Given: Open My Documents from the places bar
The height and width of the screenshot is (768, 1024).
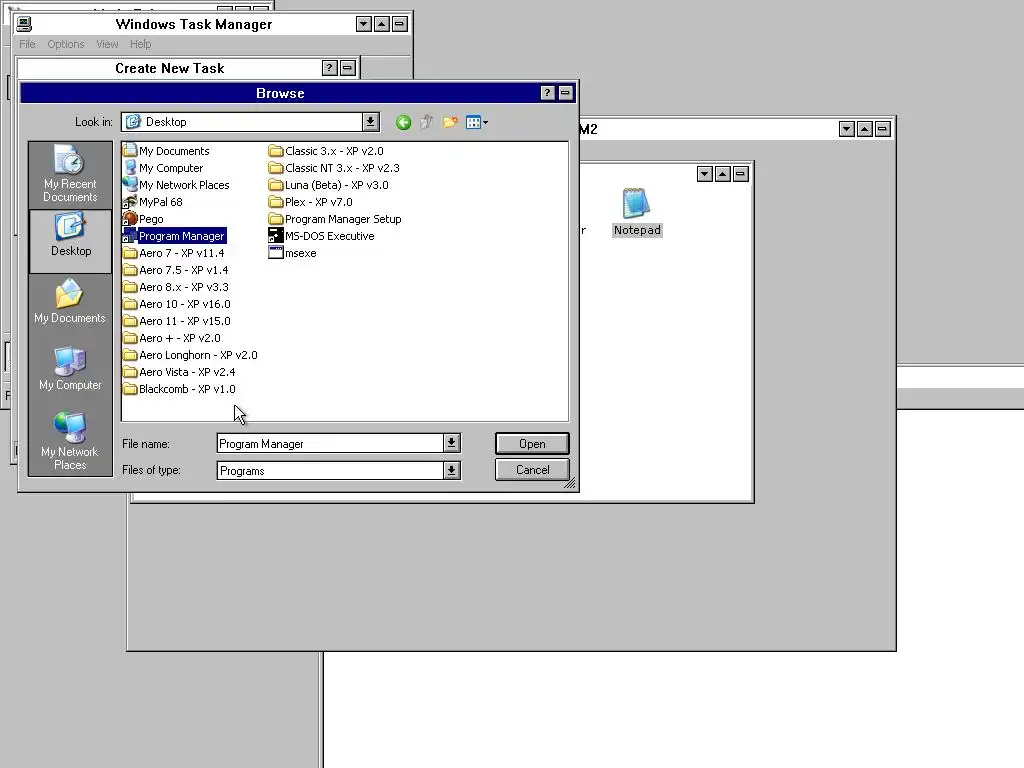Looking at the screenshot, I should 70,302.
